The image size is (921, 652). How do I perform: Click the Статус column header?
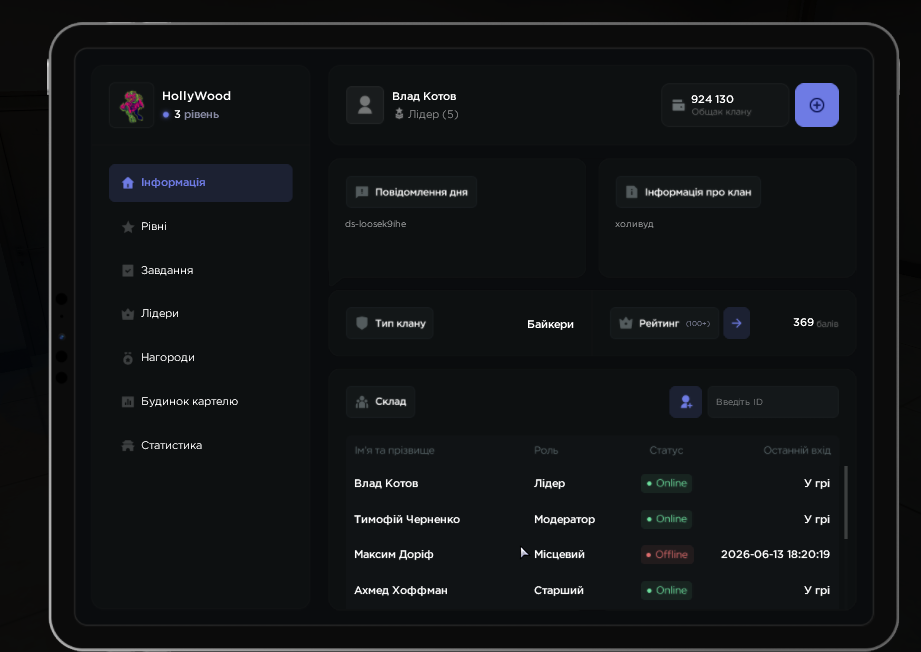666,451
